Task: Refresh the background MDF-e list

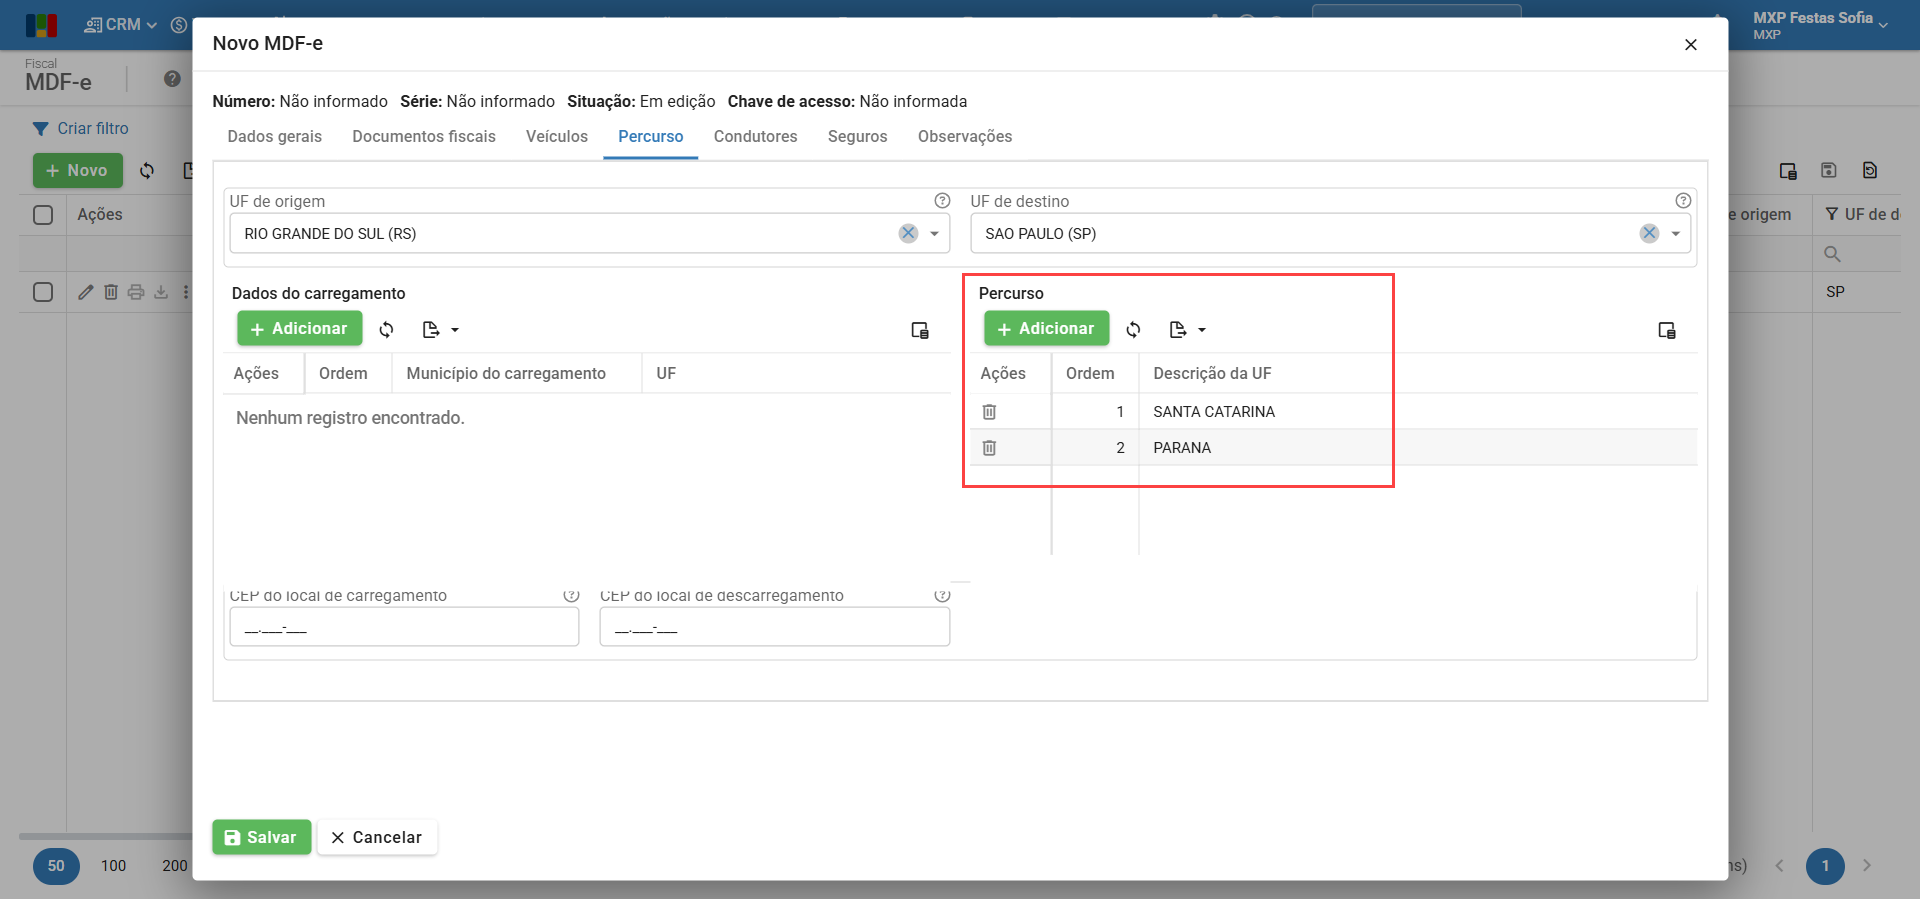Action: click(x=147, y=170)
